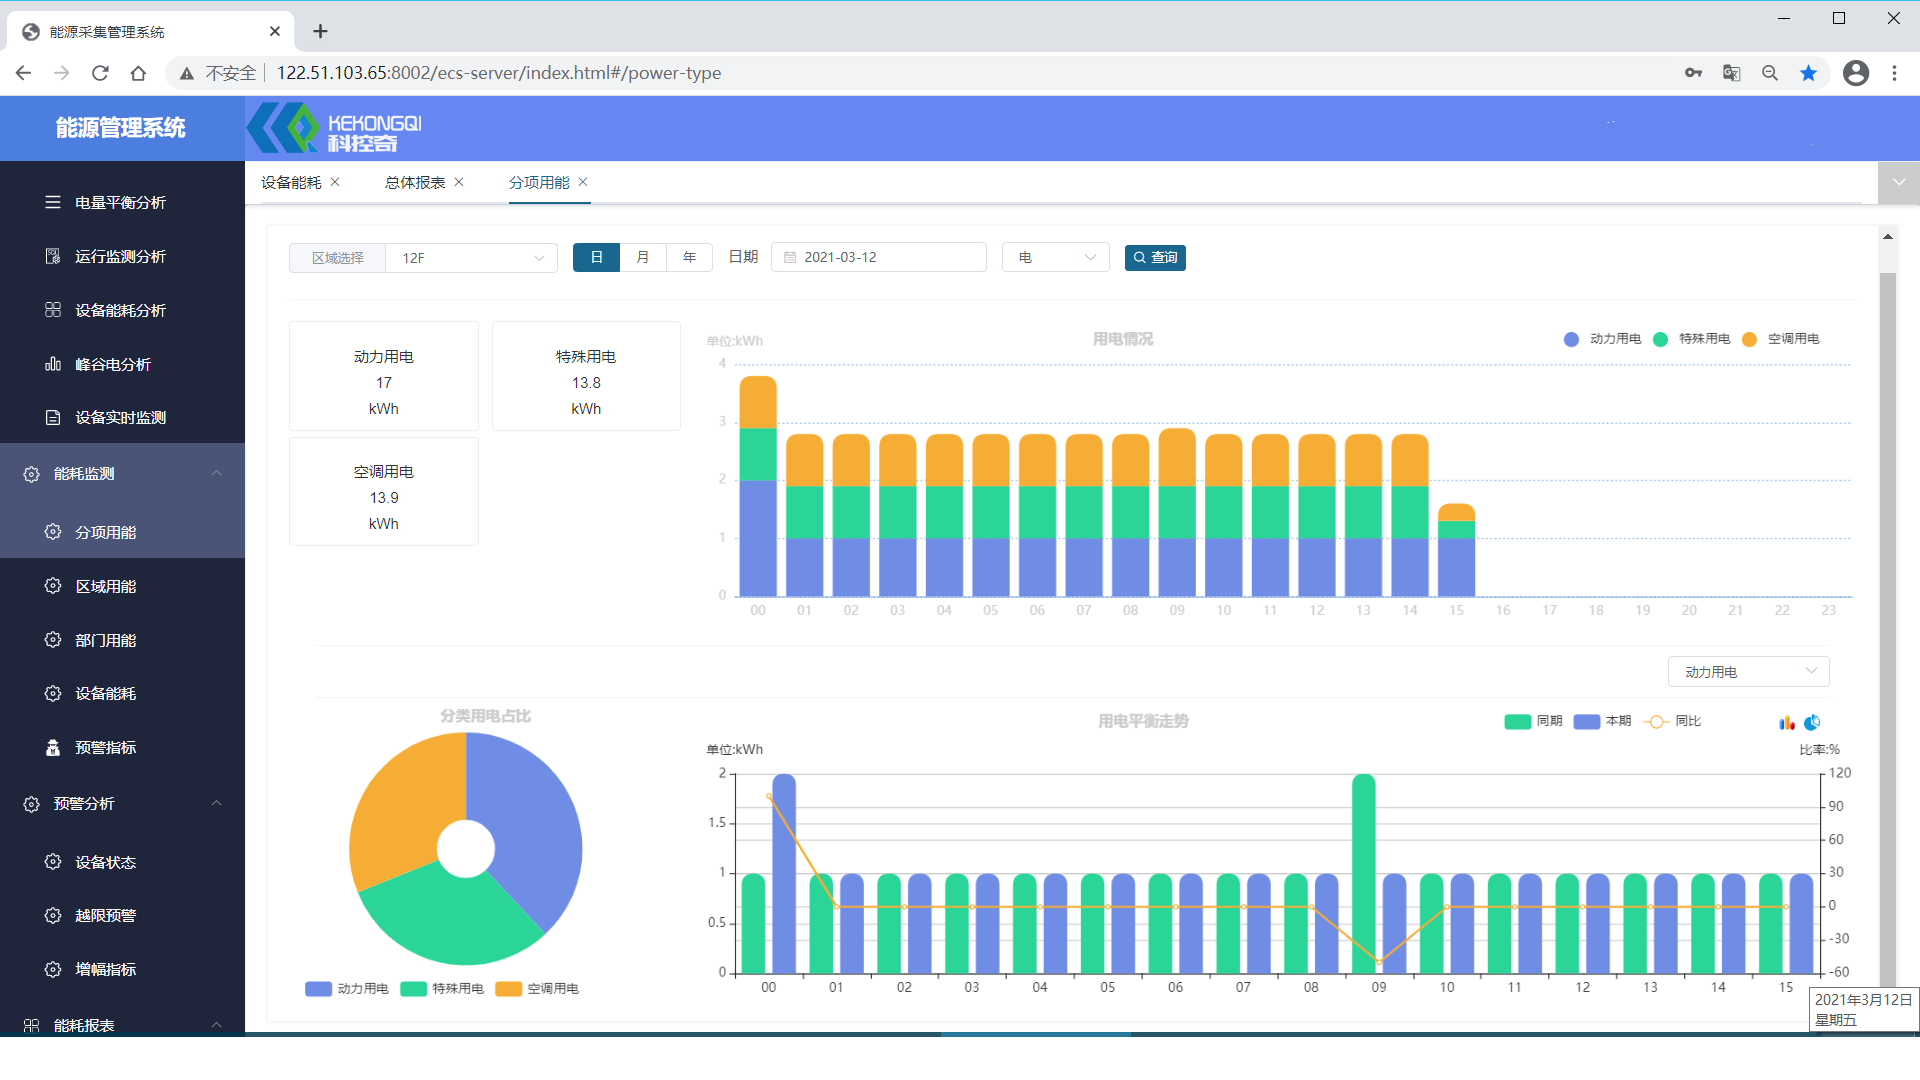
Task: Open 电量平衡分析 menu icon
Action: pyautogui.click(x=53, y=202)
